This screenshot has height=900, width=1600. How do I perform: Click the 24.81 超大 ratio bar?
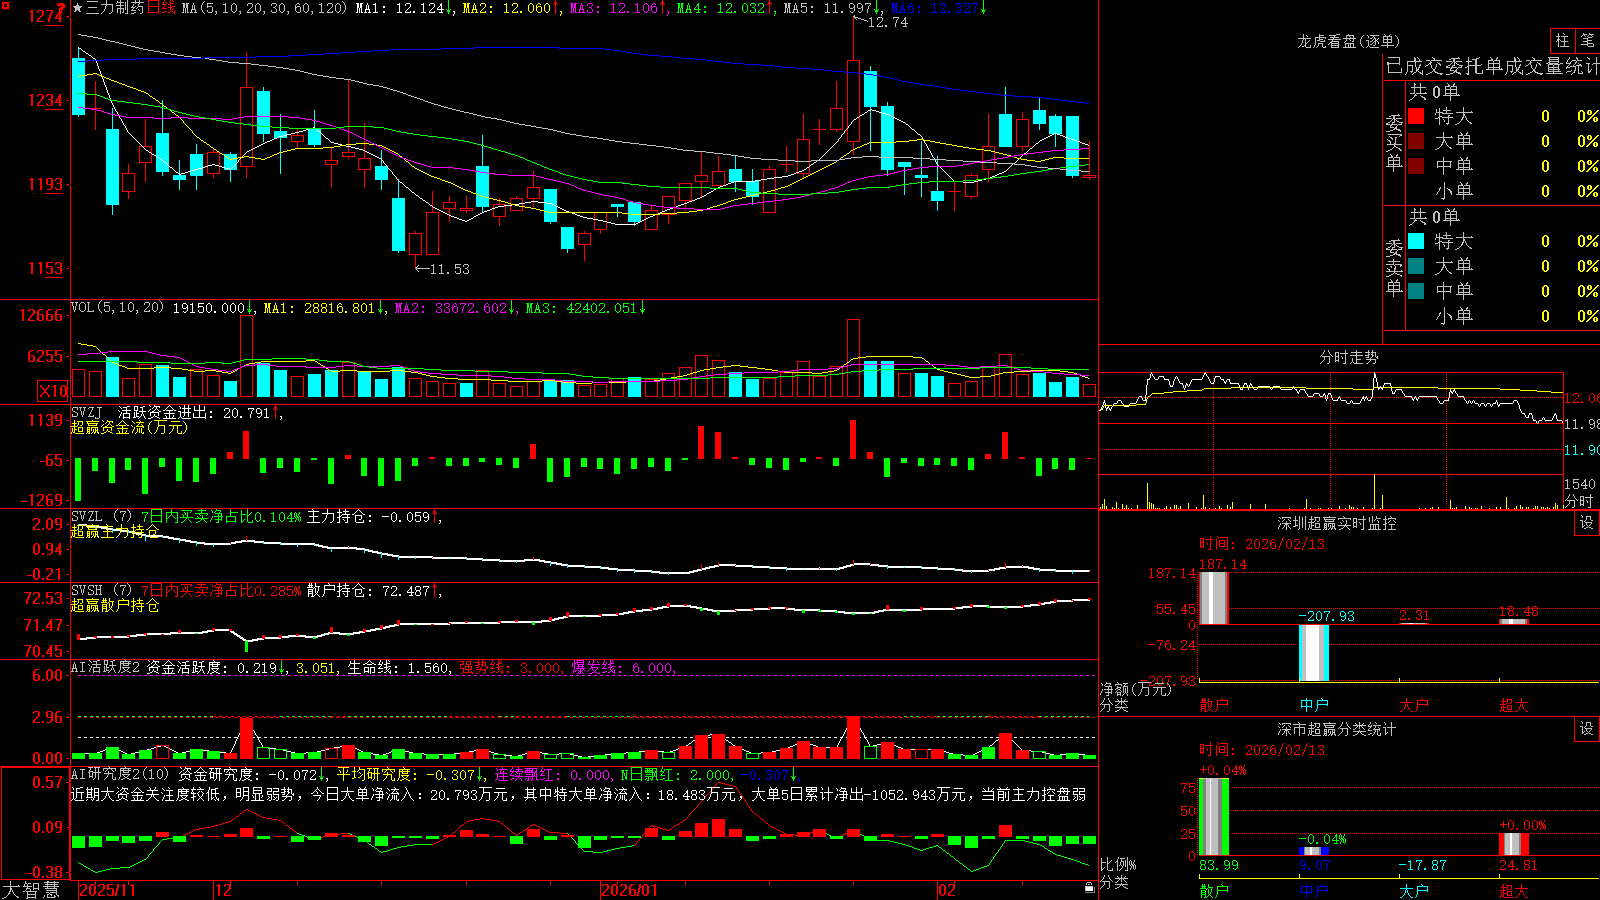(1514, 844)
